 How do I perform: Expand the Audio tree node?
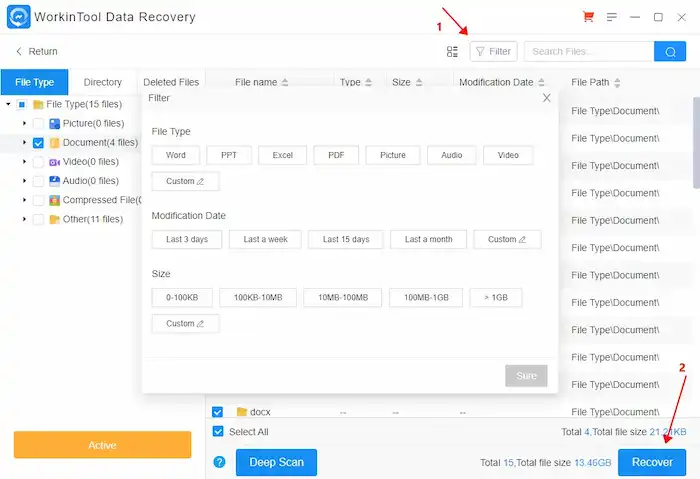pyautogui.click(x=24, y=181)
